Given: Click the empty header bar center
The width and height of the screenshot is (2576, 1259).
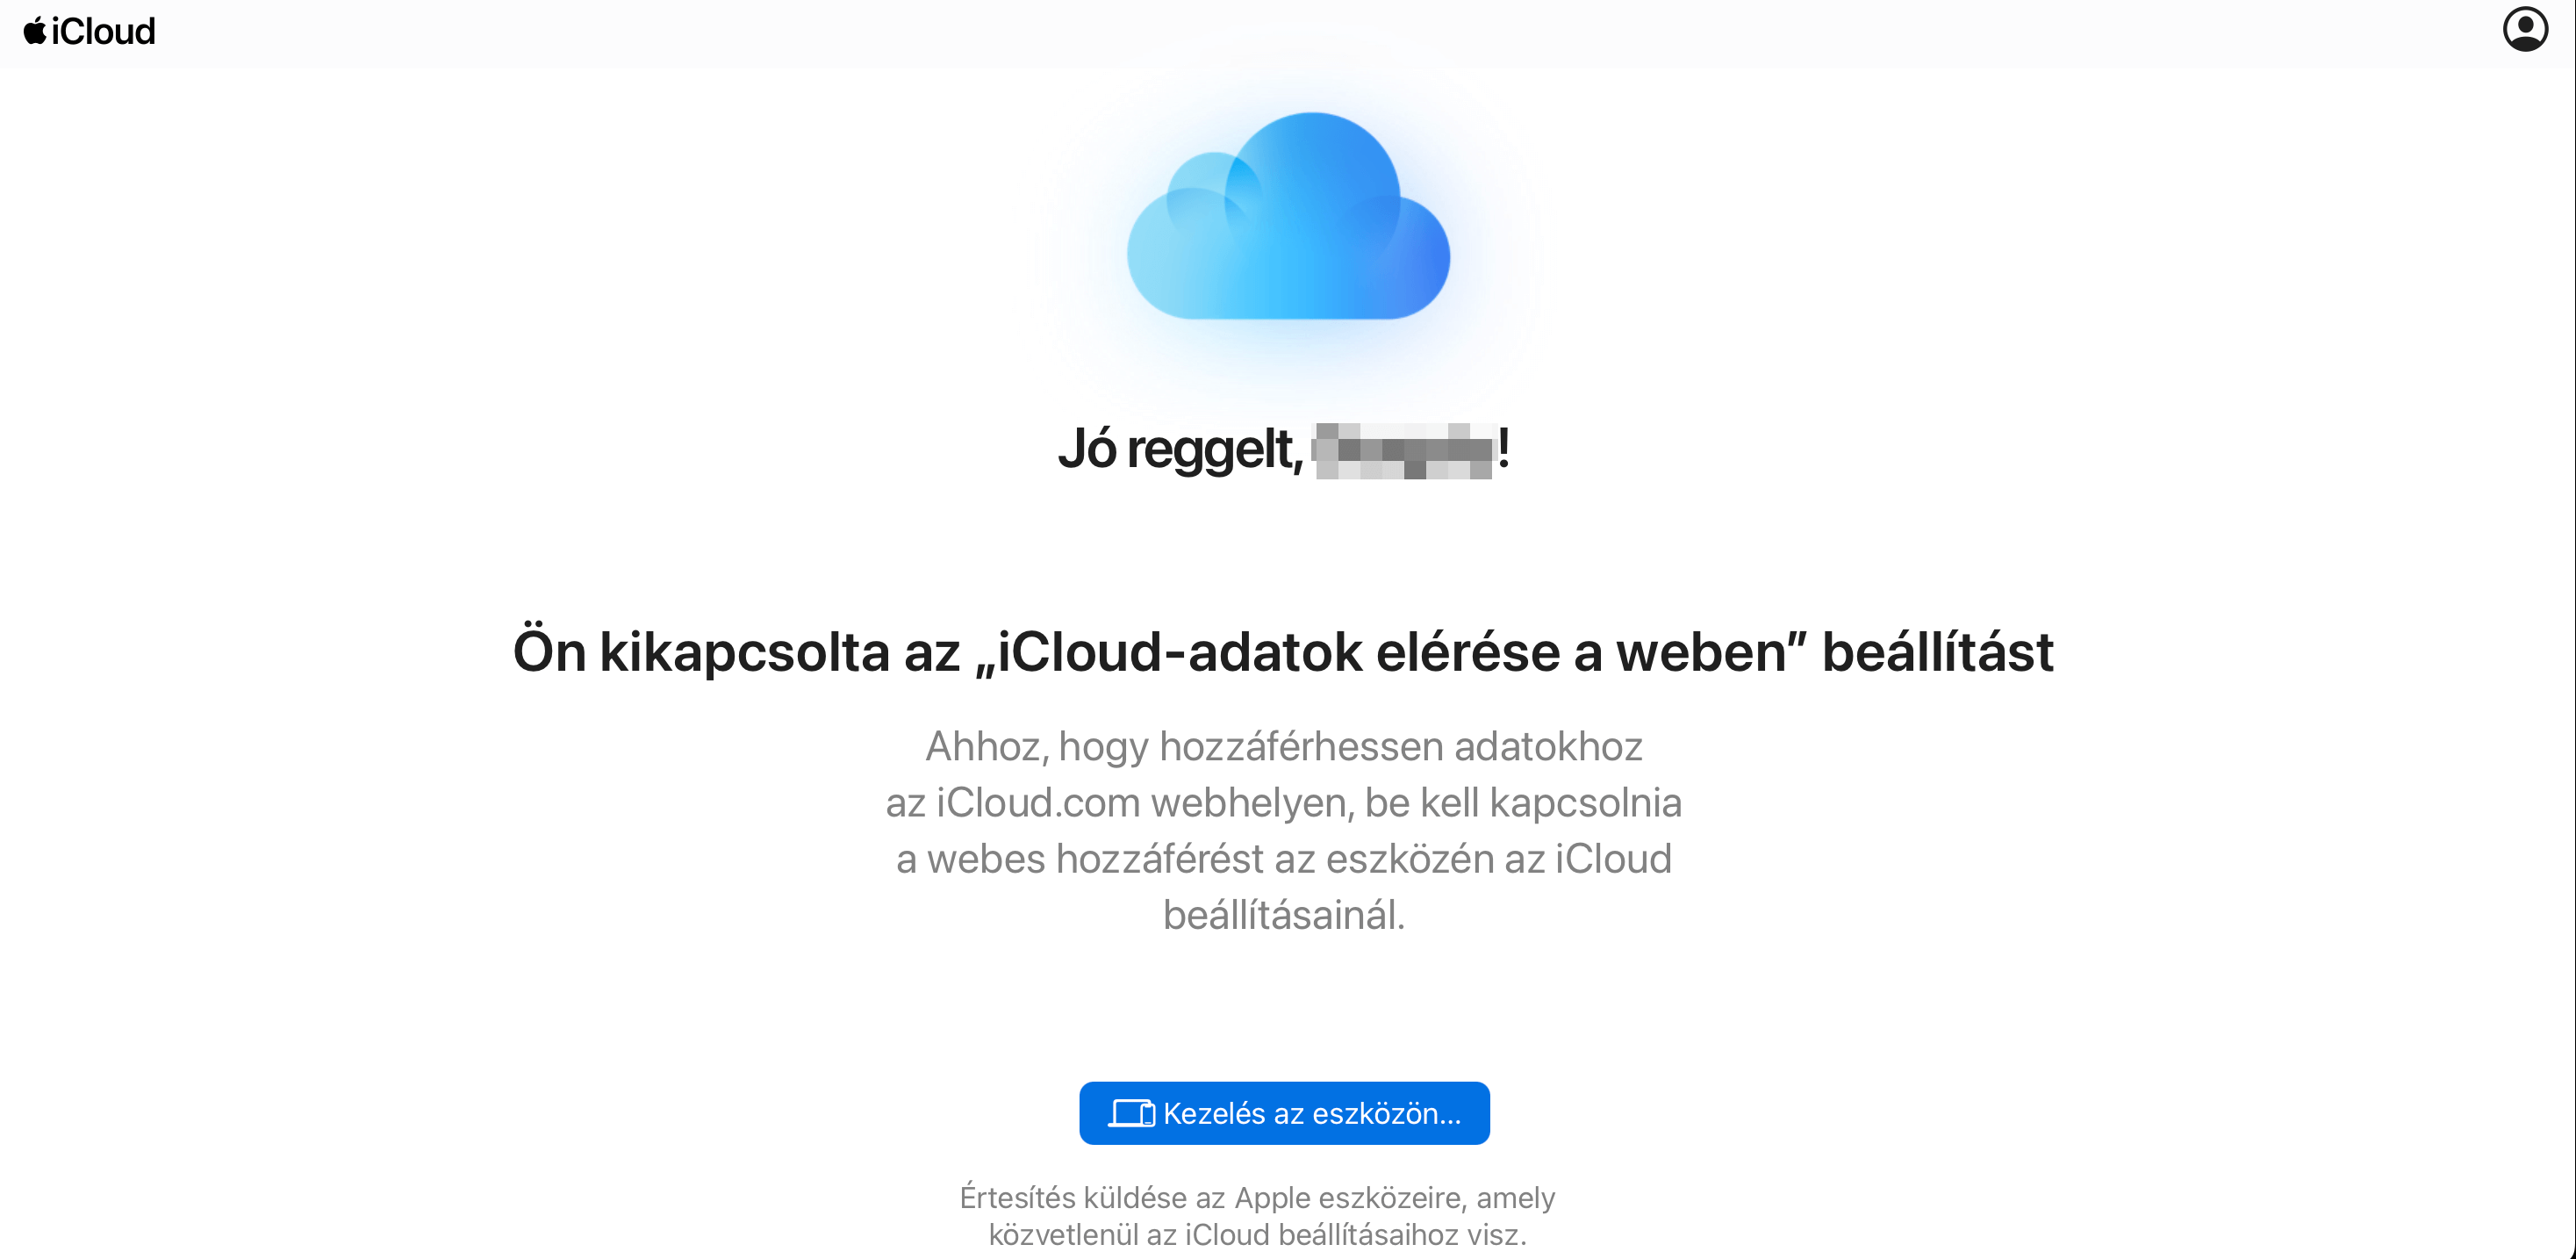Looking at the screenshot, I should pos(1288,32).
